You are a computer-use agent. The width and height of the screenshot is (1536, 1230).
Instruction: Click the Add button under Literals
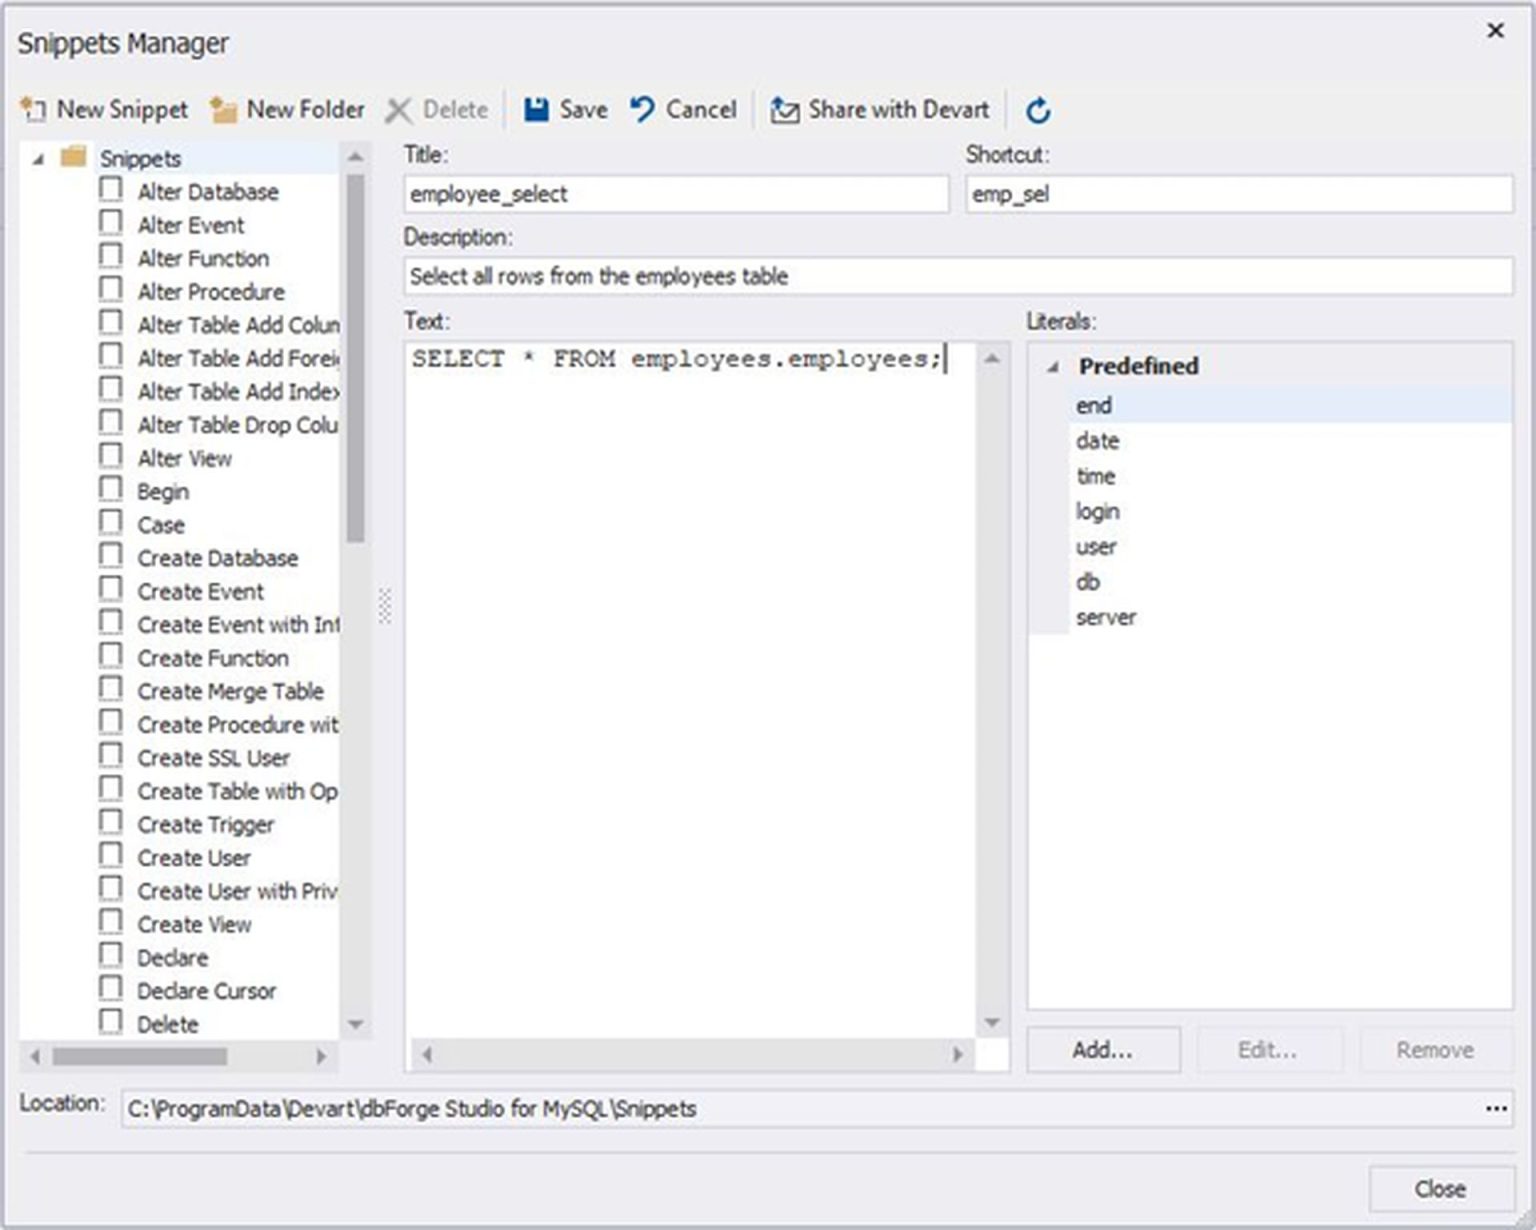click(x=1102, y=1049)
